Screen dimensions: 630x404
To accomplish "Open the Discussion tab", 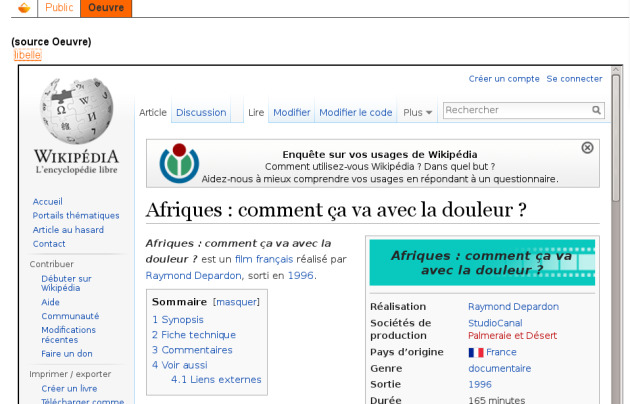I will coord(201,112).
